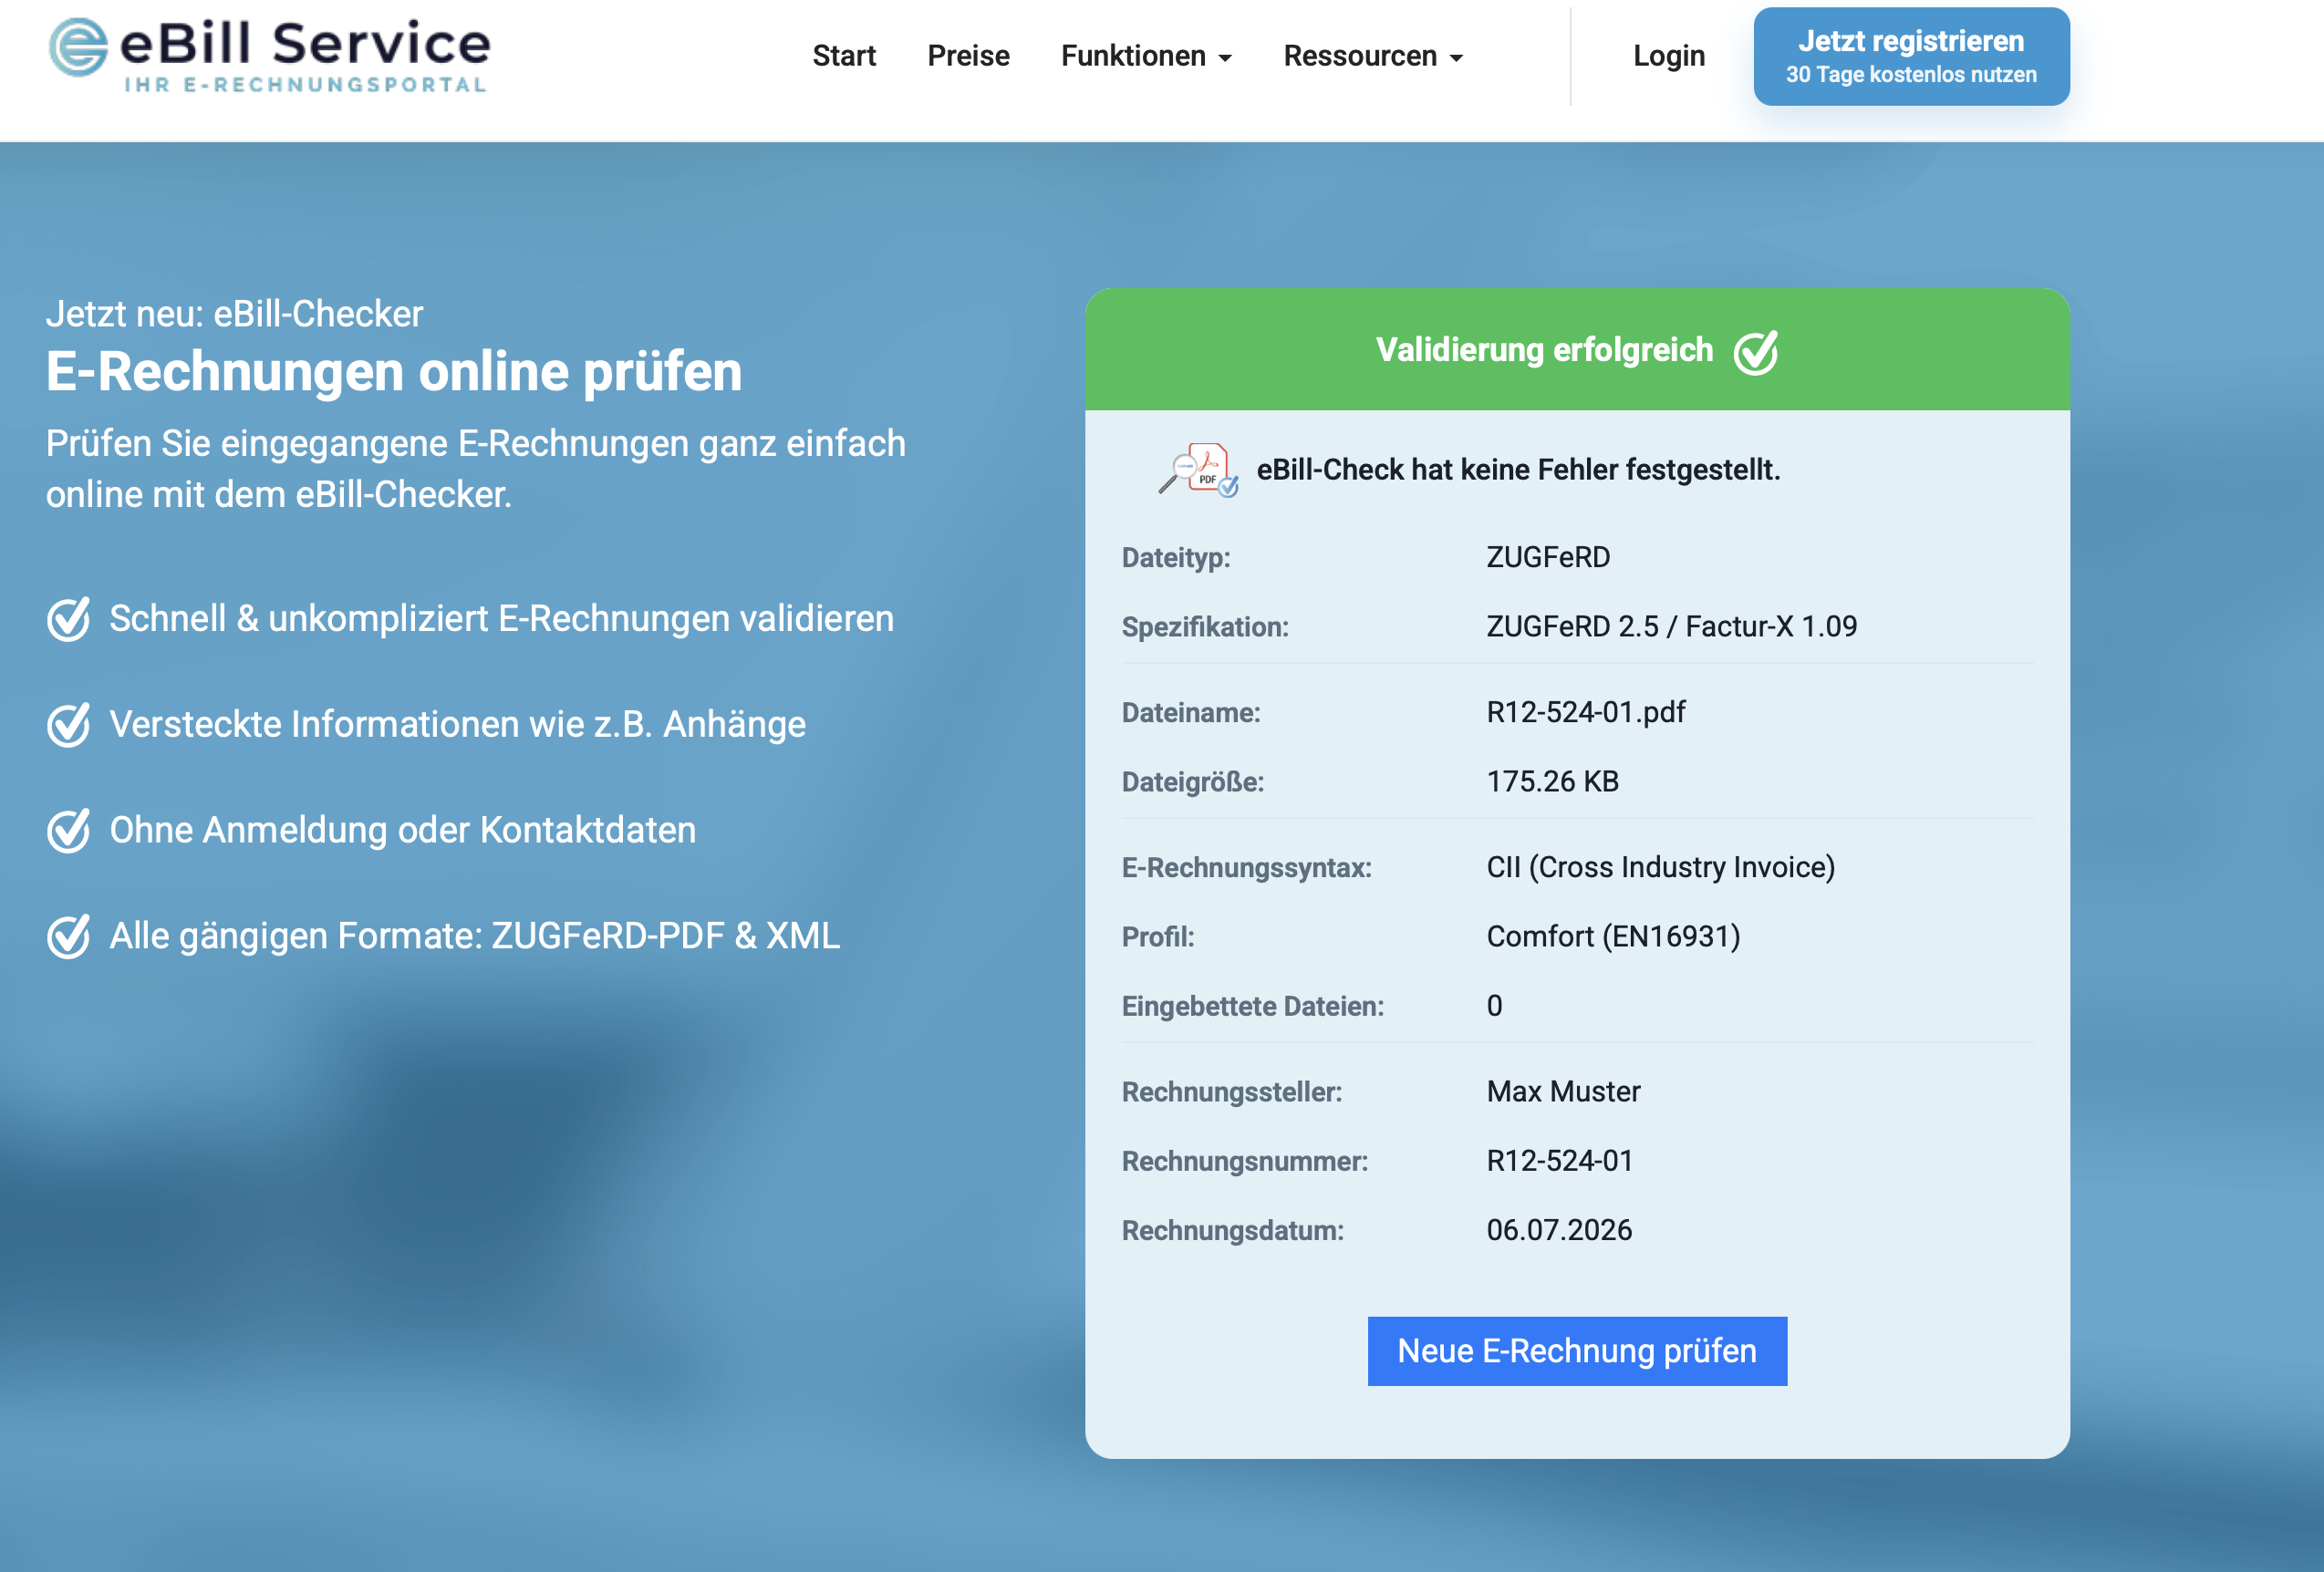Click the filename R12-524-01.pdf
2324x1572 pixels.
pos(1586,712)
